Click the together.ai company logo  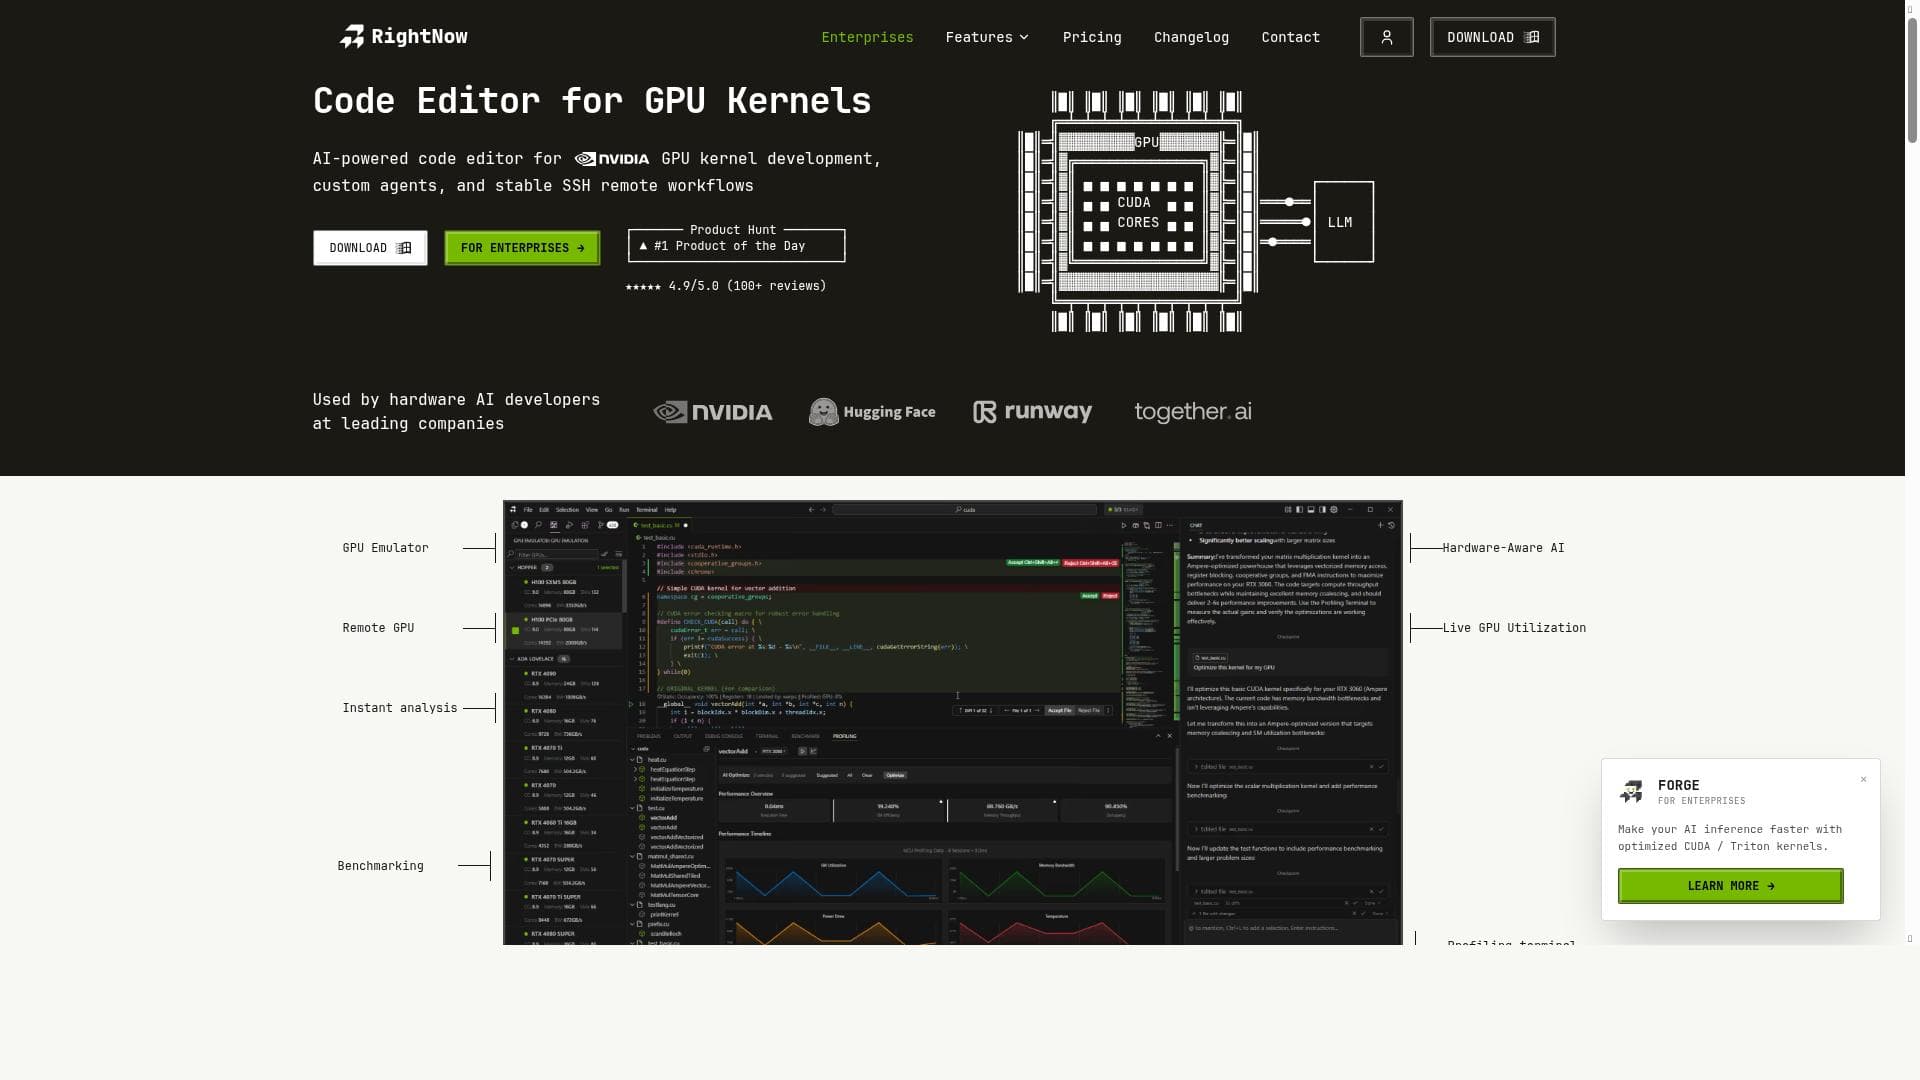[x=1192, y=412]
